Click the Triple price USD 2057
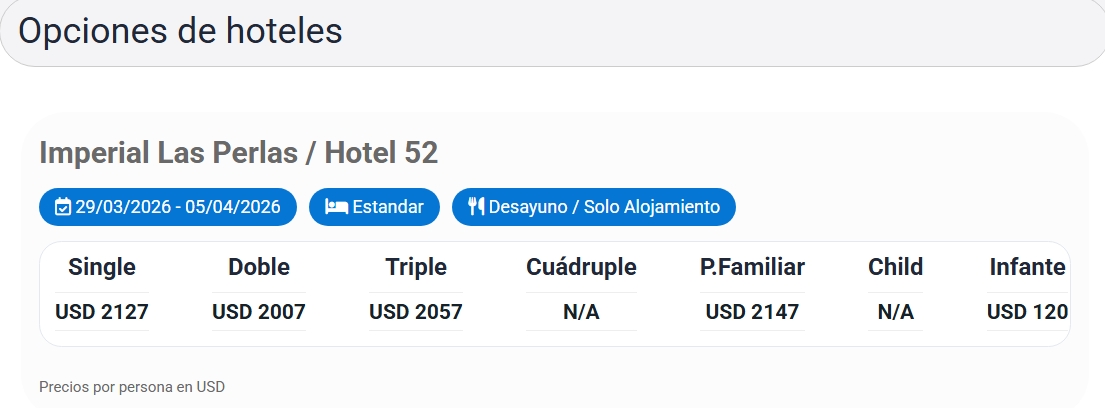Image resolution: width=1105 pixels, height=408 pixels. (x=416, y=312)
